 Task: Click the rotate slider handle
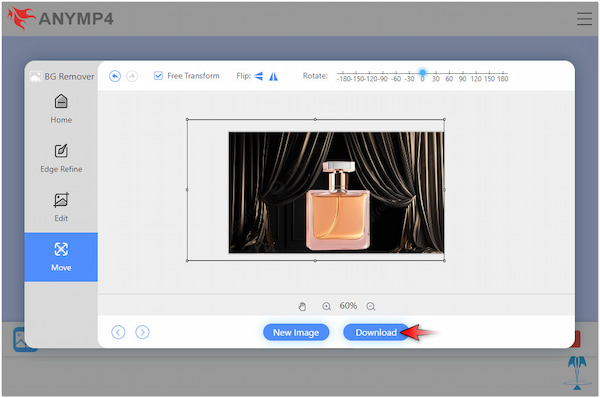[422, 72]
